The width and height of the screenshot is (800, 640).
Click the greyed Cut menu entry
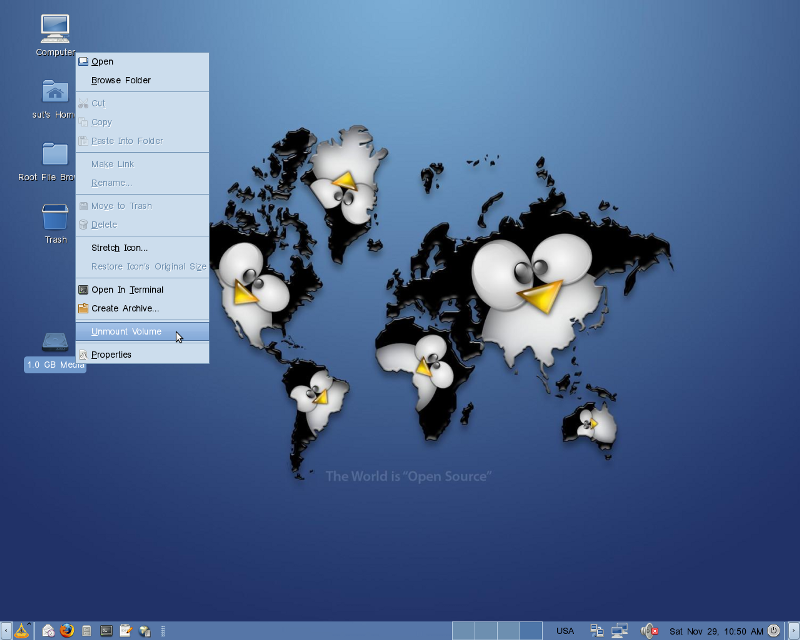[x=142, y=103]
